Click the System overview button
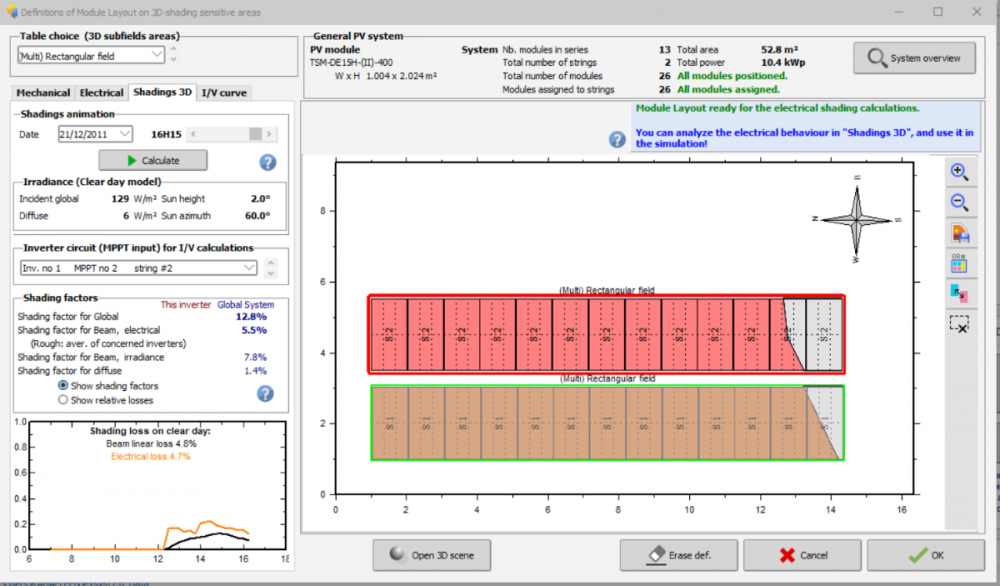 914,58
